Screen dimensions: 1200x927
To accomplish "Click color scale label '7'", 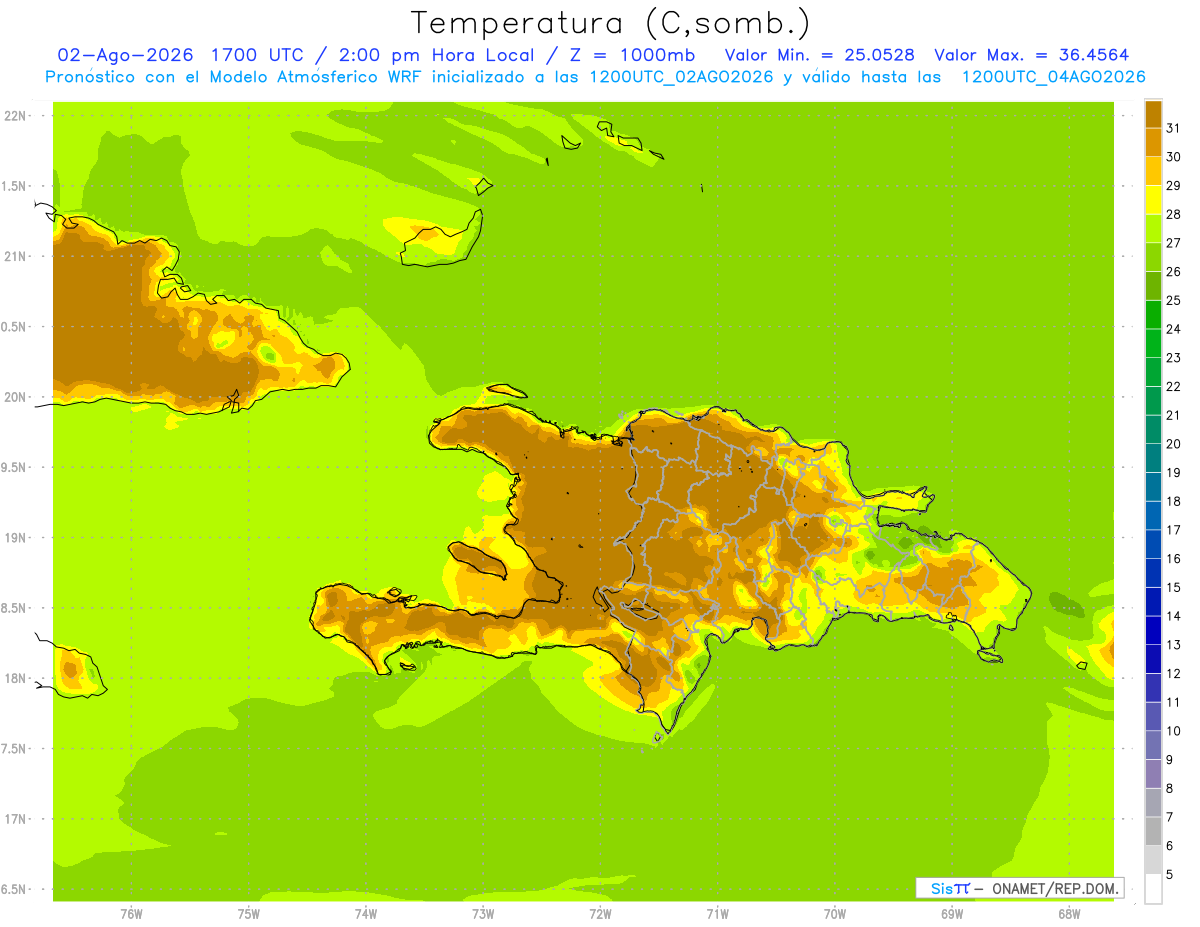I will [x=1170, y=817].
